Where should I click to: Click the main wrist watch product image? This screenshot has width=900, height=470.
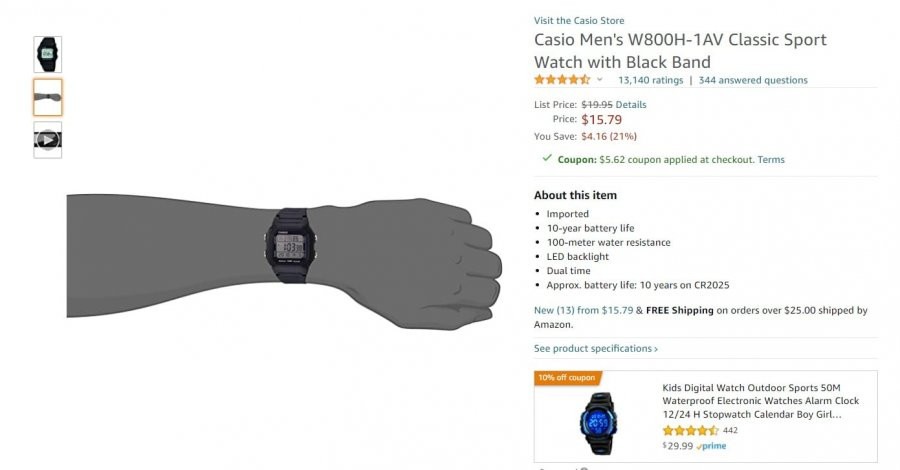point(284,261)
